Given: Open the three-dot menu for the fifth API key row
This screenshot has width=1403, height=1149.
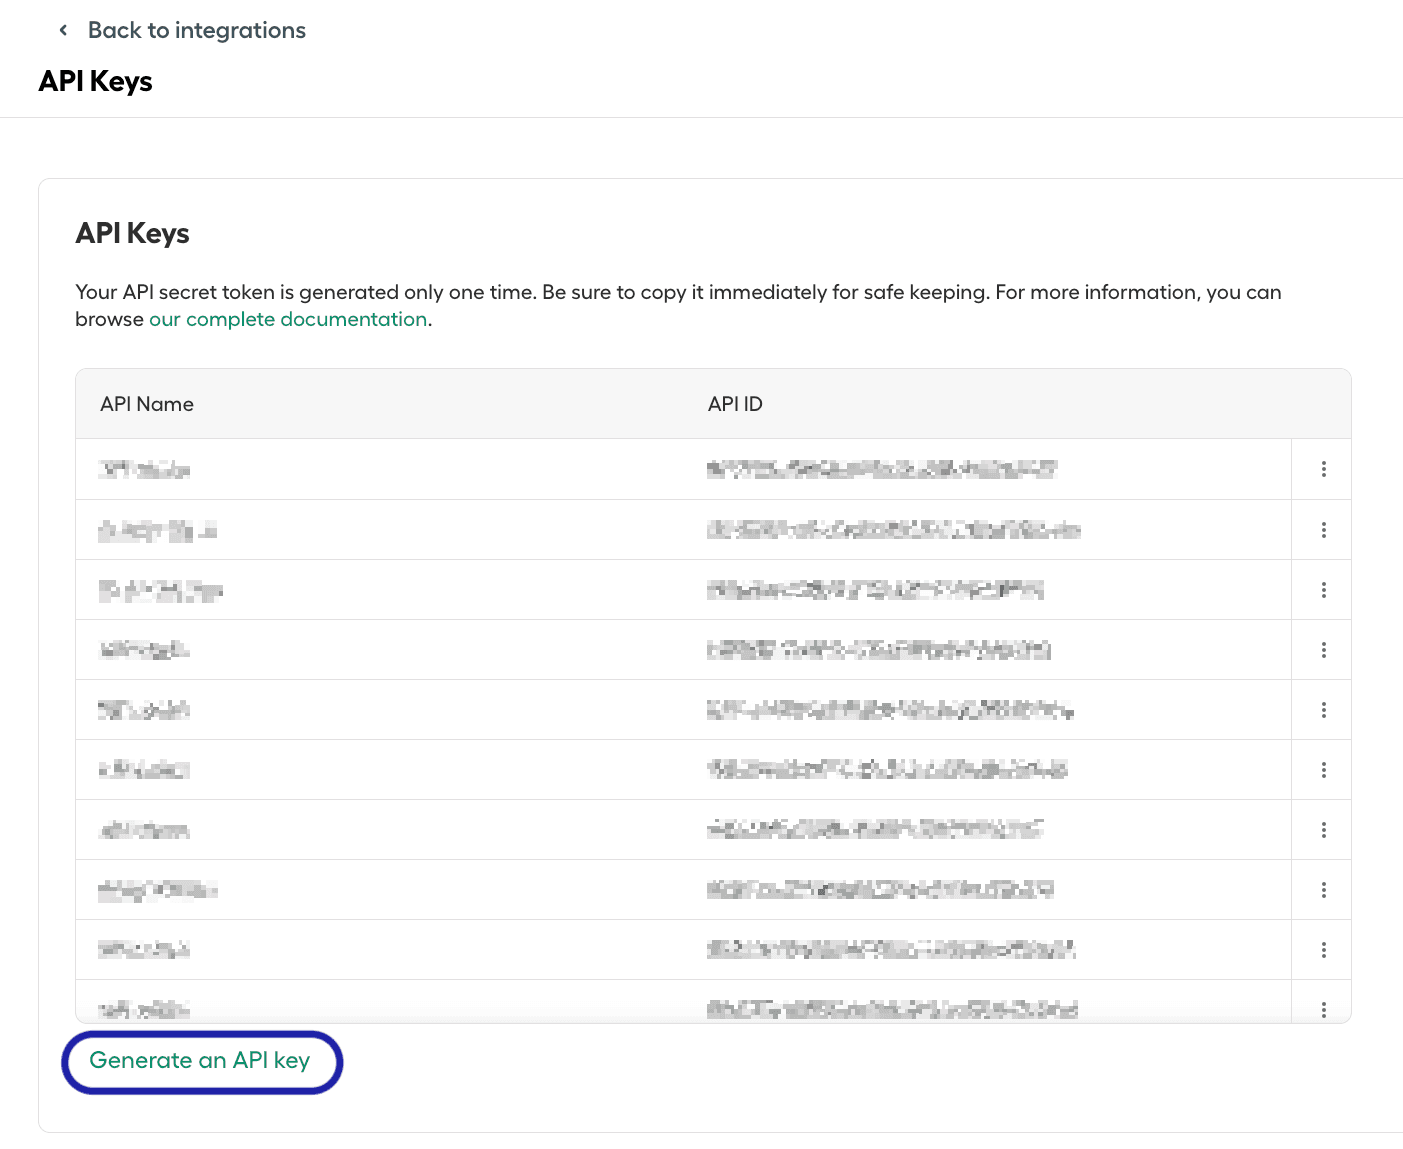Looking at the screenshot, I should click(x=1323, y=710).
